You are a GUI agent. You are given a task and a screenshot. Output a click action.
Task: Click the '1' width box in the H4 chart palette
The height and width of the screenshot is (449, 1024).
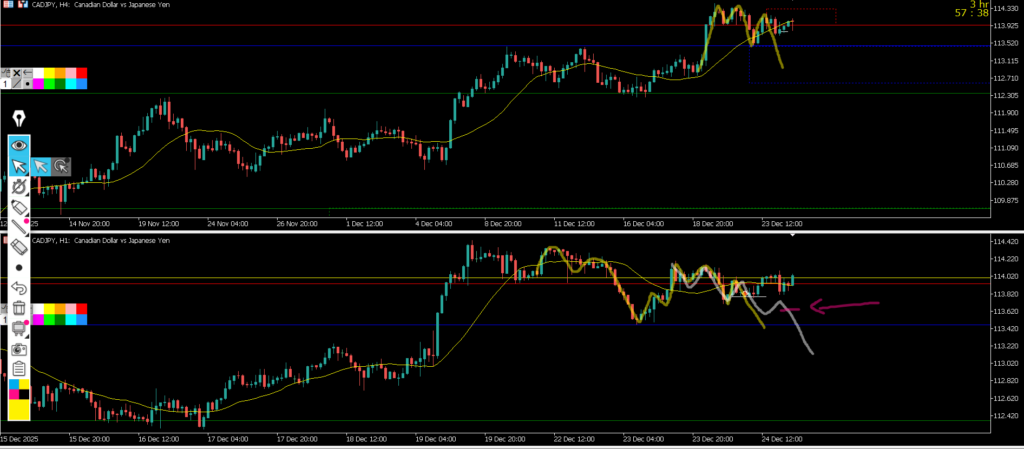[x=5, y=84]
